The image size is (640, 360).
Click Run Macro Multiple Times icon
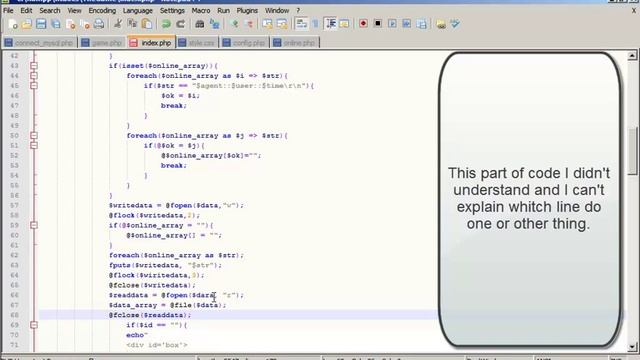[407, 24]
